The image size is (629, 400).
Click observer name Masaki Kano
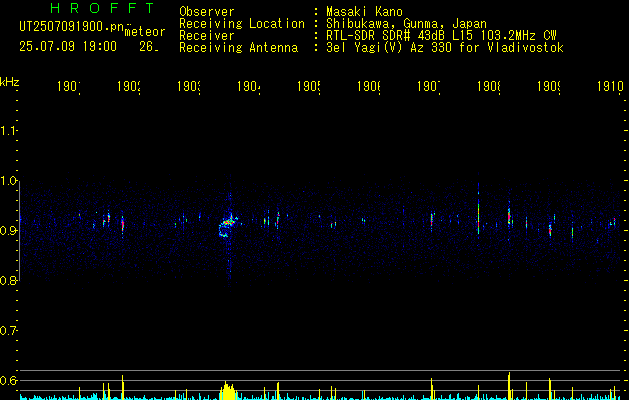click(364, 12)
